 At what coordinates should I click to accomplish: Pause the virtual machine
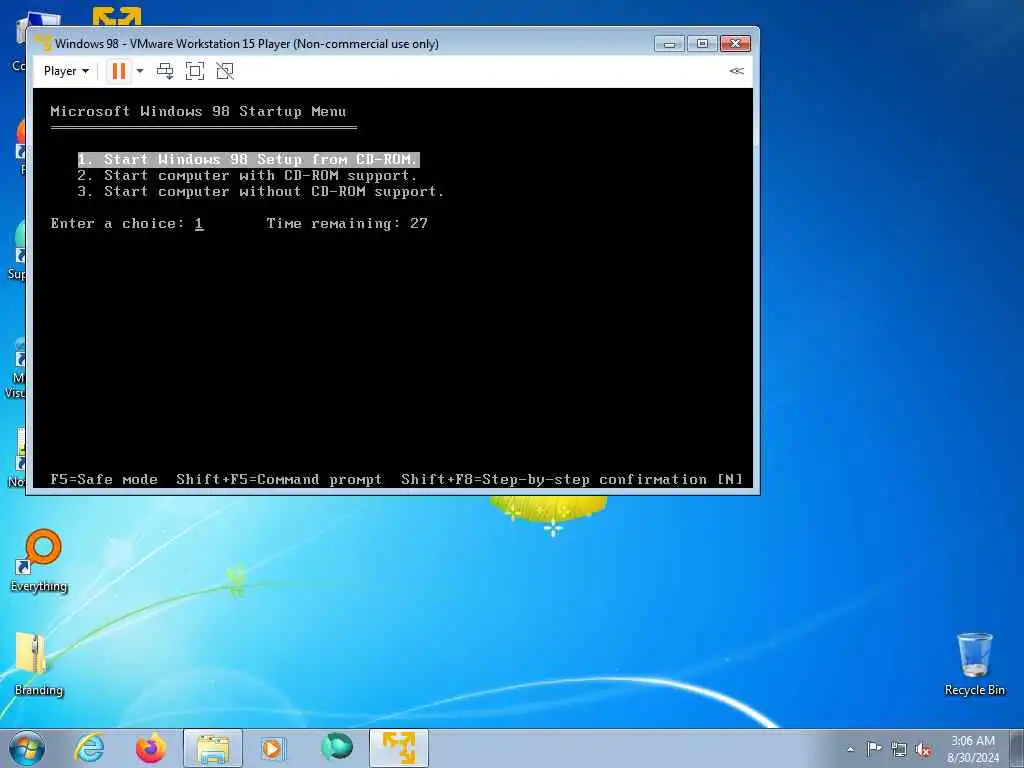coord(118,71)
